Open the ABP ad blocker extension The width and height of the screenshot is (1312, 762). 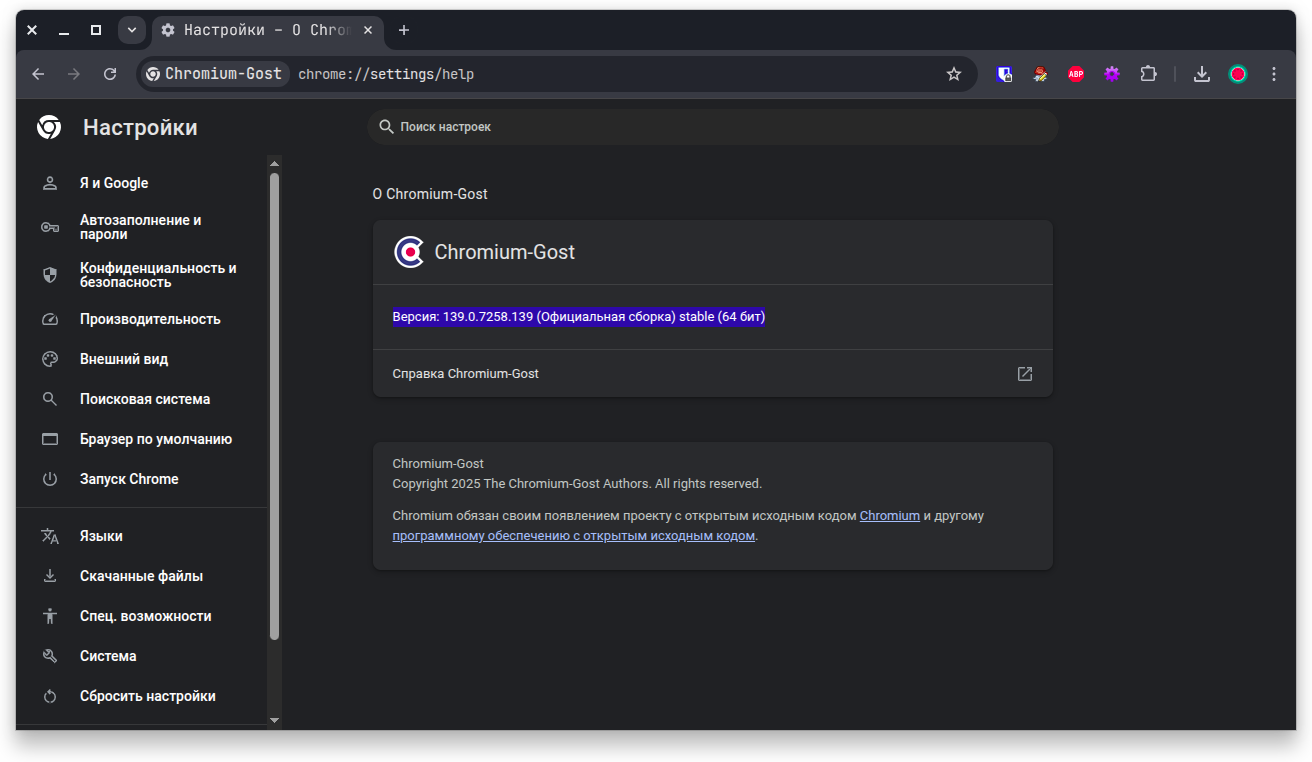(x=1076, y=74)
